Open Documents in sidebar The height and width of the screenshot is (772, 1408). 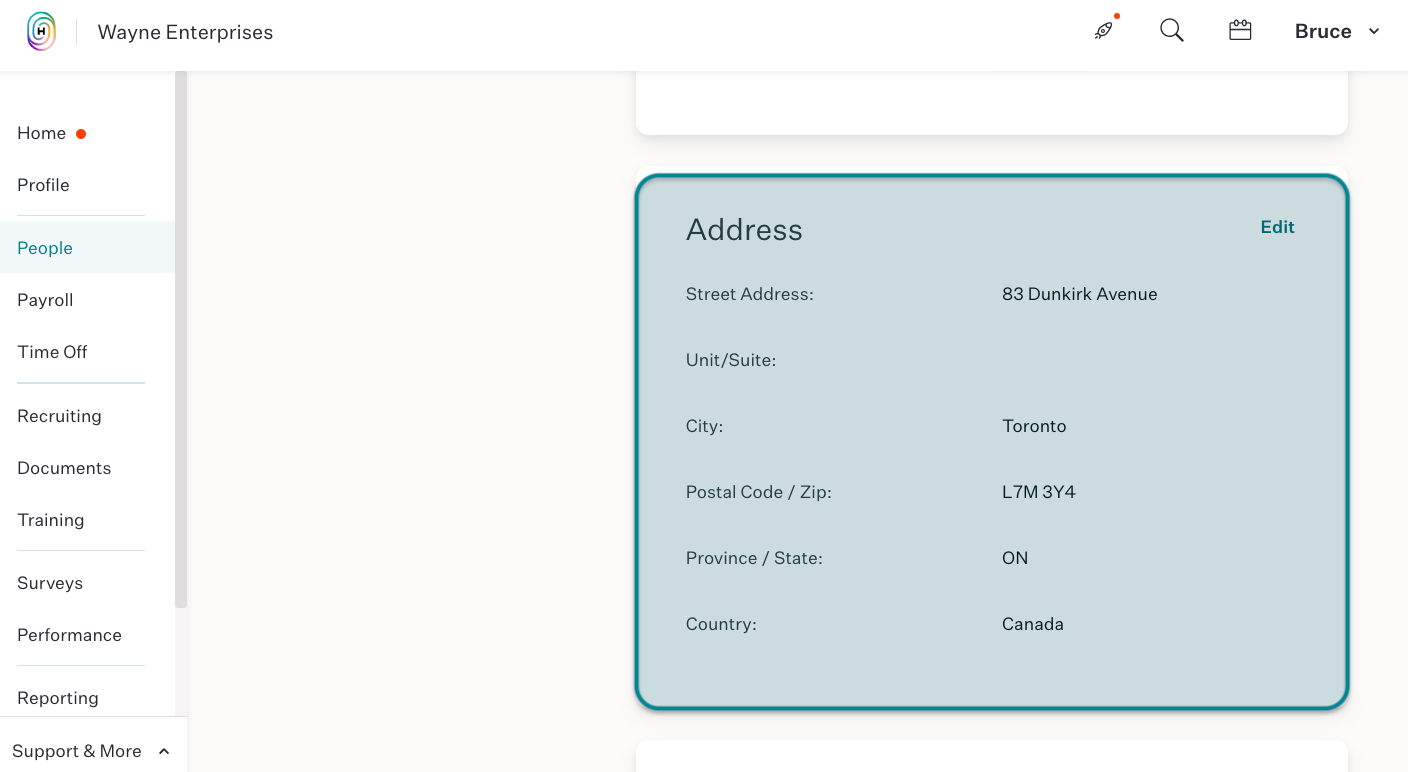pos(64,468)
